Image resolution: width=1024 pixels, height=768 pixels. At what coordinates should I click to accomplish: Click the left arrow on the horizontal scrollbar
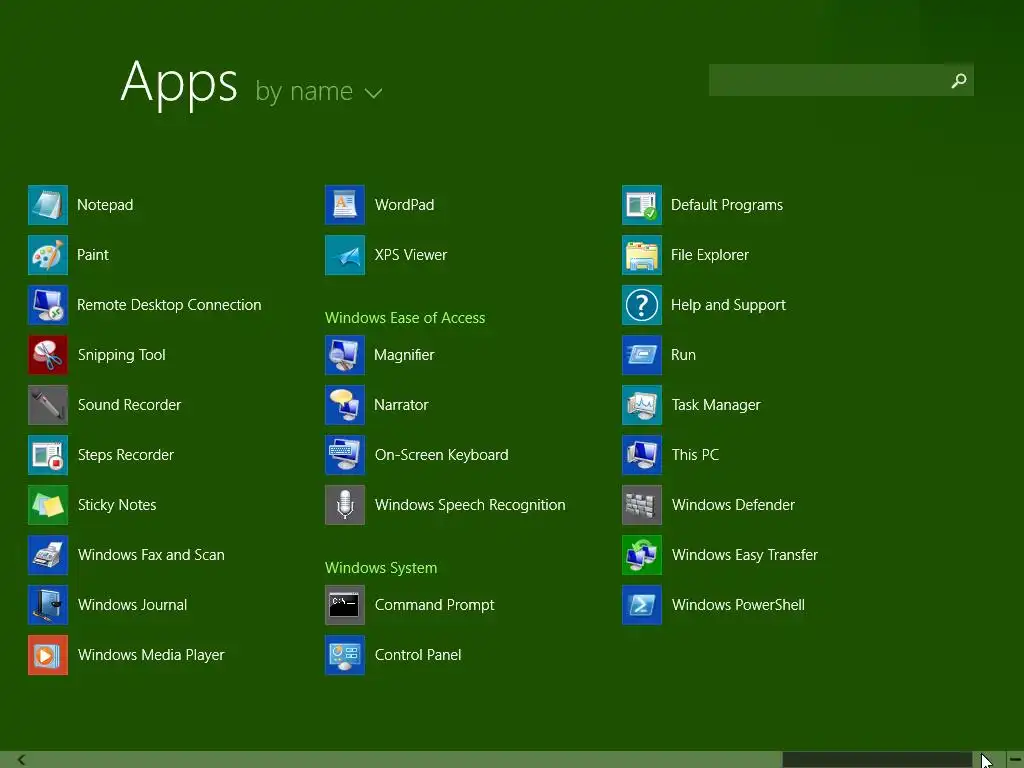click(22, 760)
